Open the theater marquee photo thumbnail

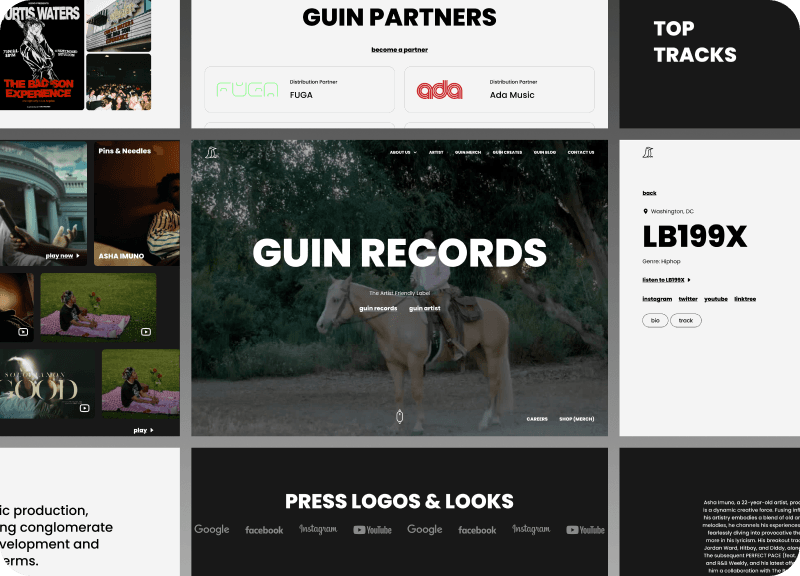click(118, 26)
